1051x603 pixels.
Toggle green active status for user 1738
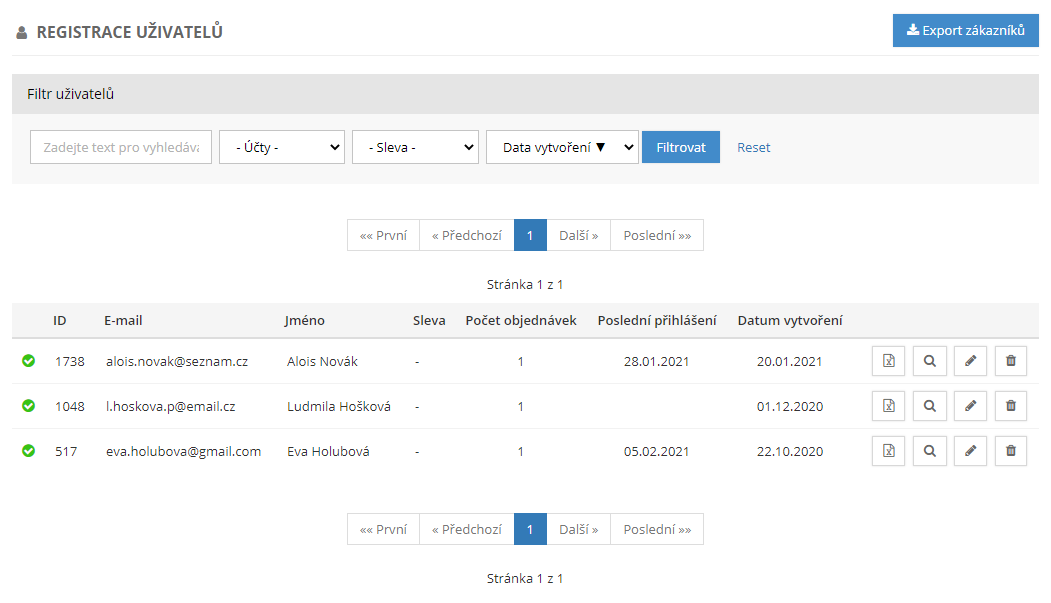point(28,361)
